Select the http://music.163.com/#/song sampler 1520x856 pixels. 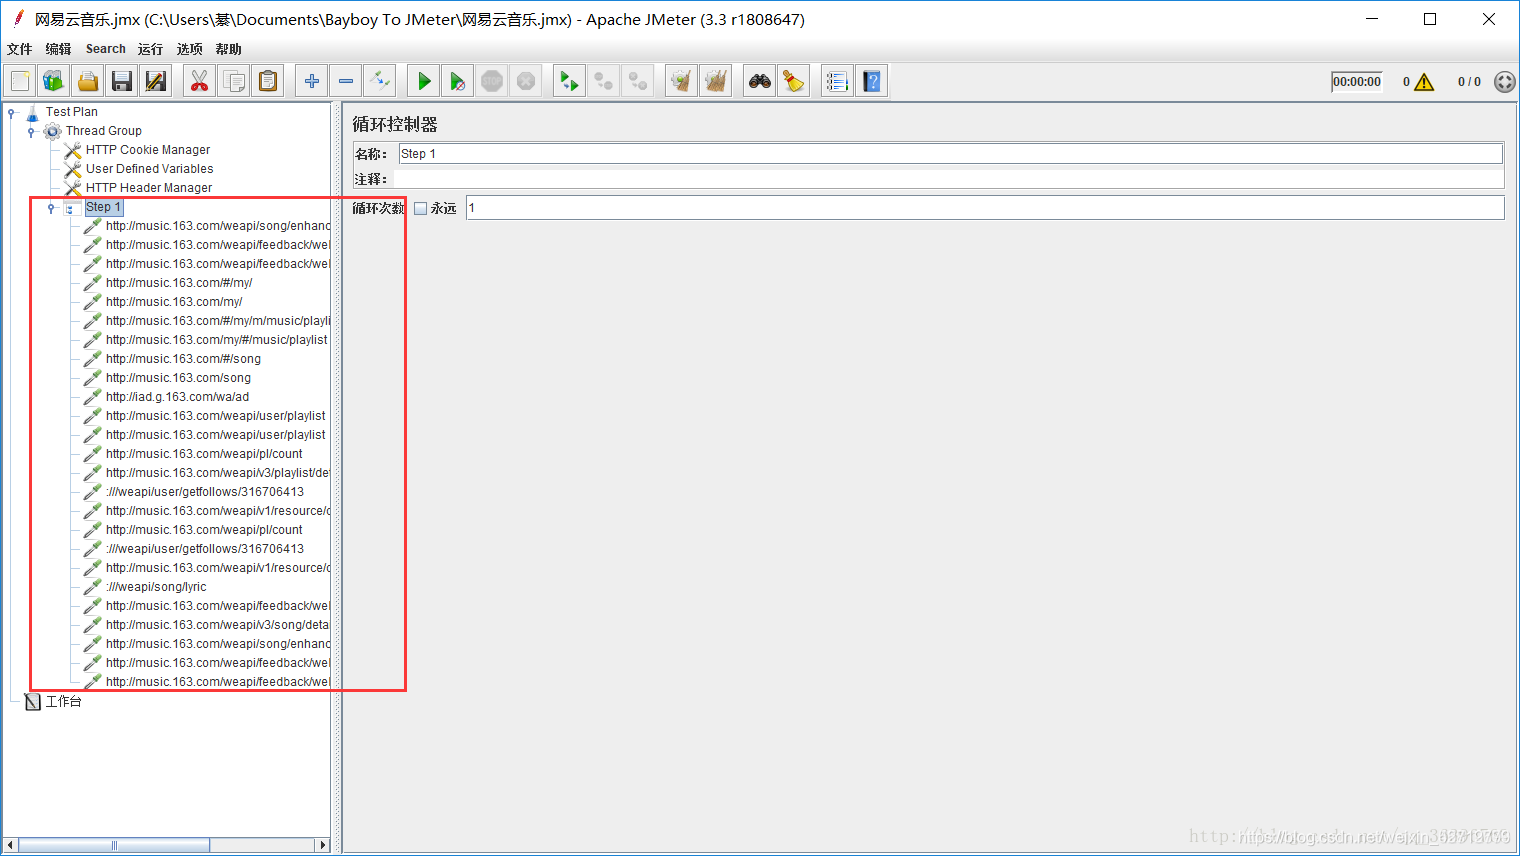[x=183, y=359]
